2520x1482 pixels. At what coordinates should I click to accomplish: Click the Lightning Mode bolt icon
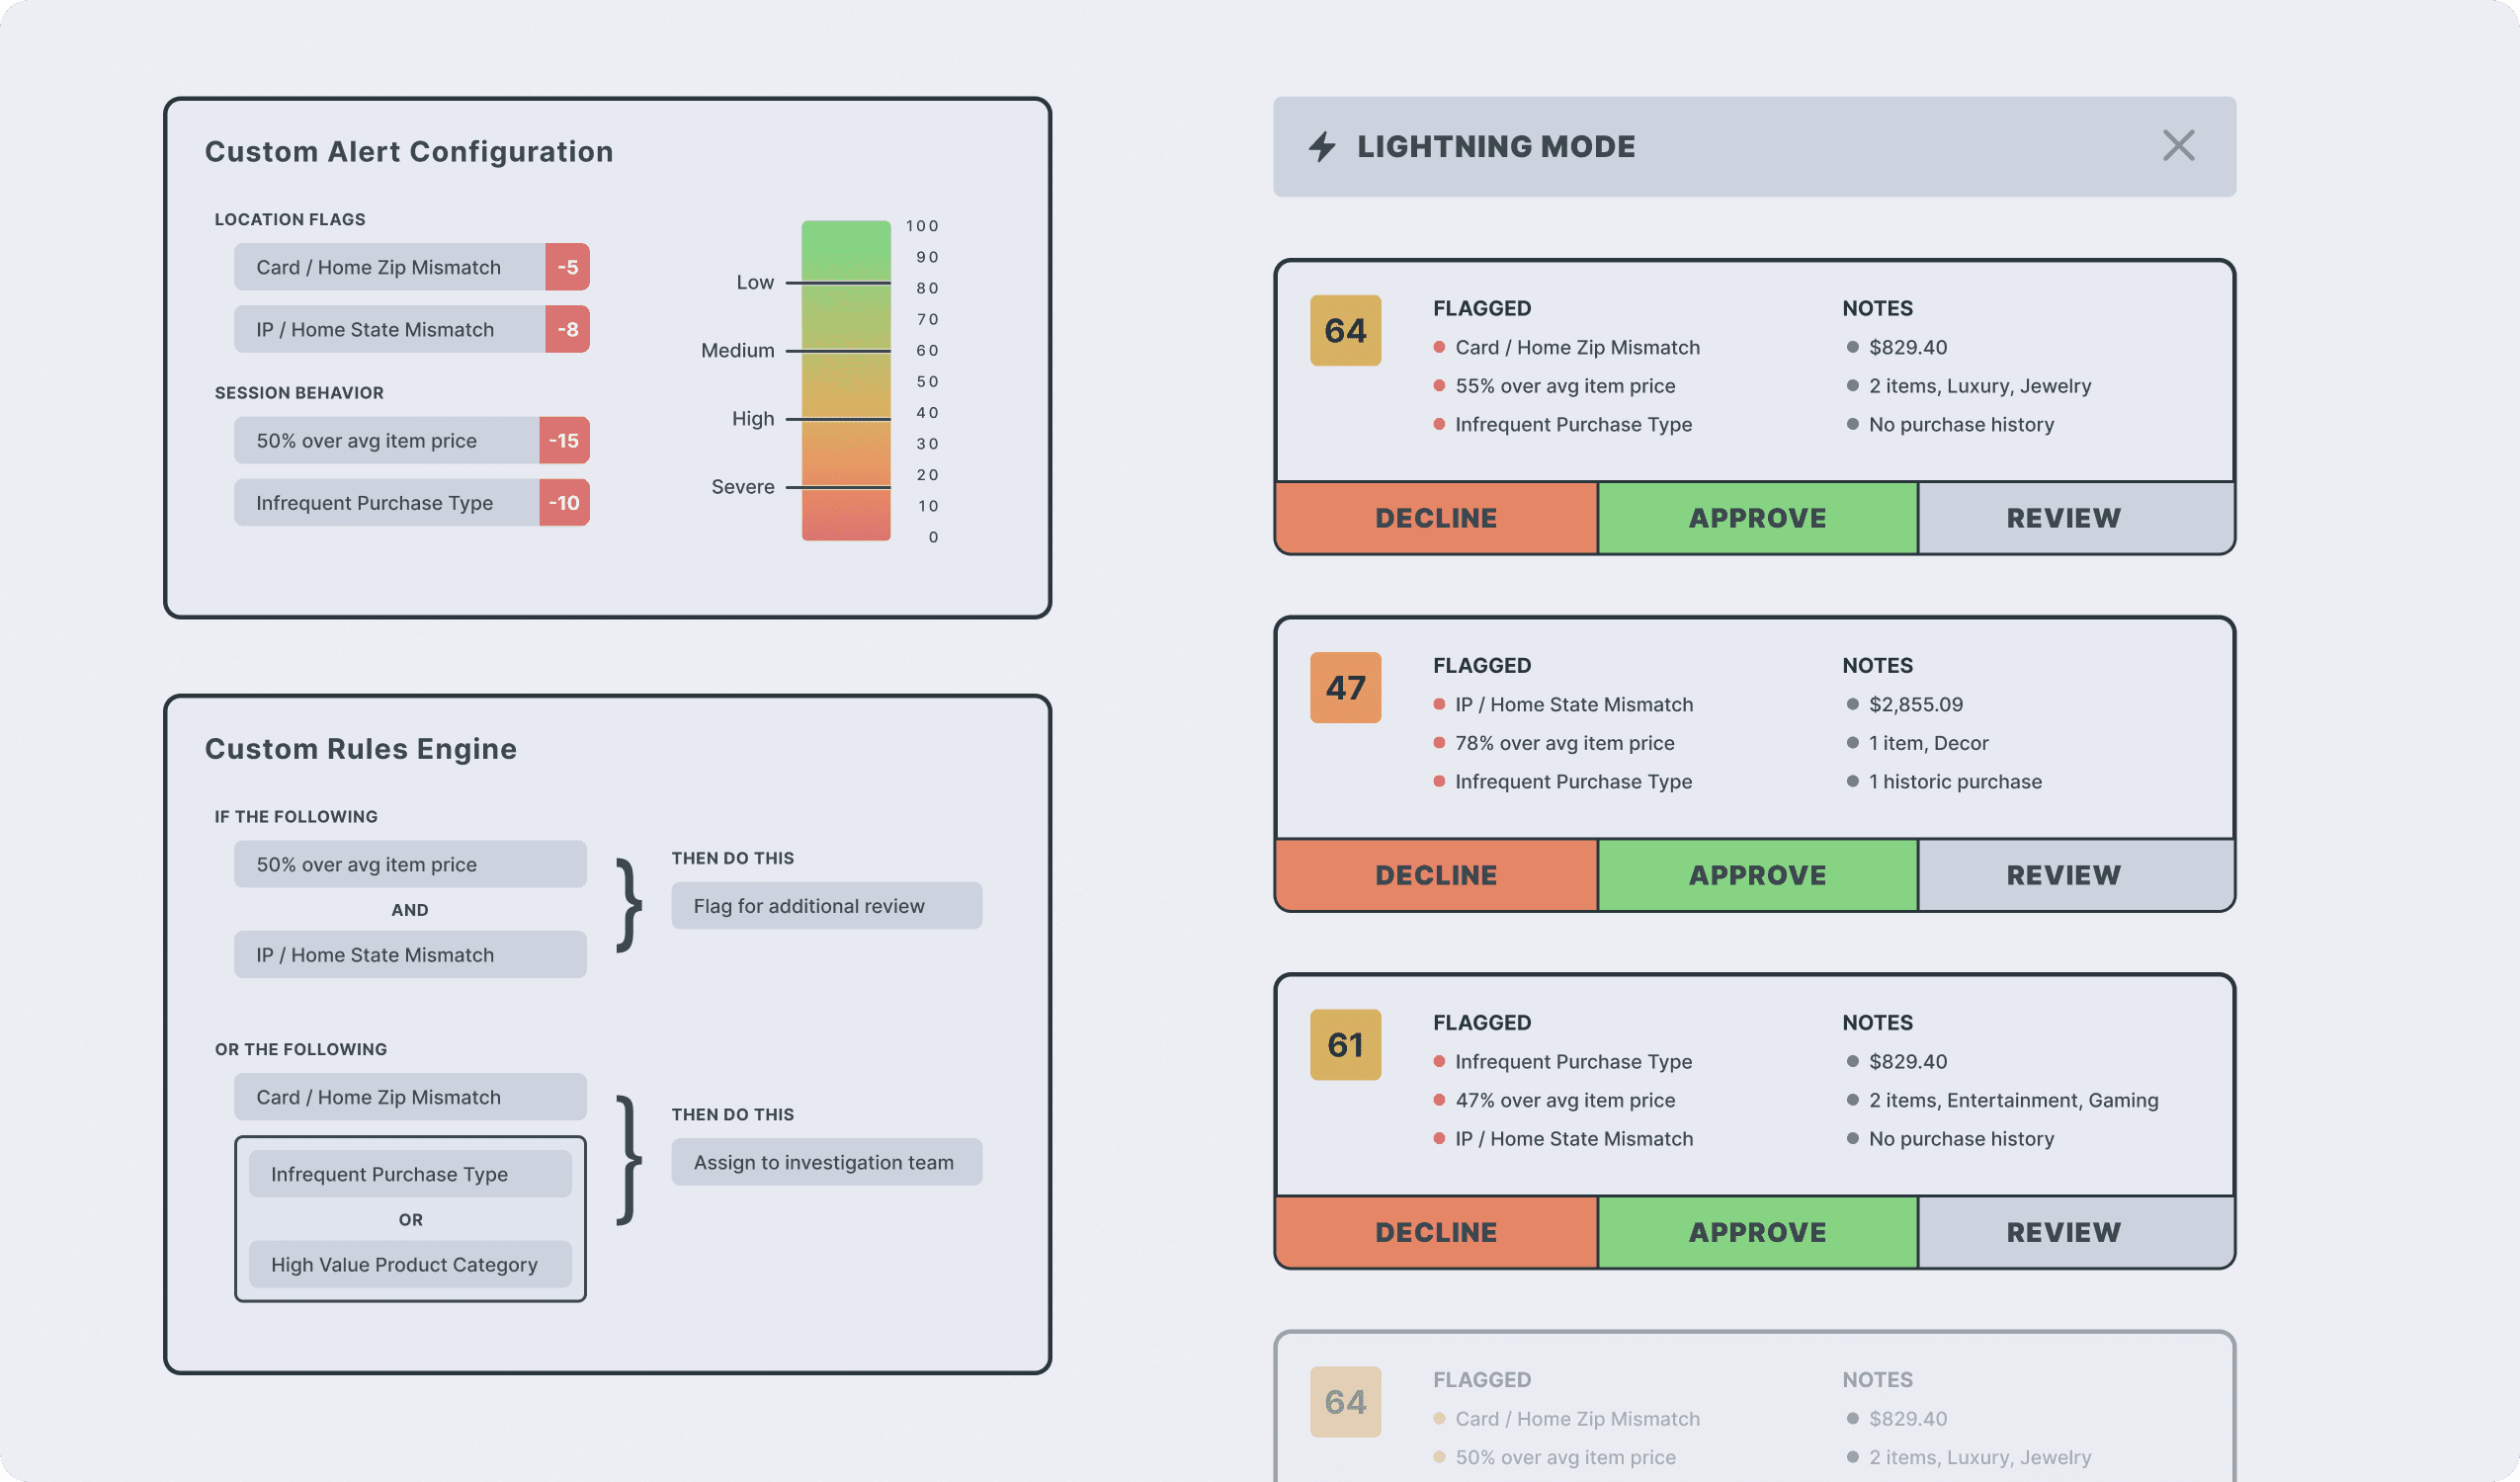1322,147
